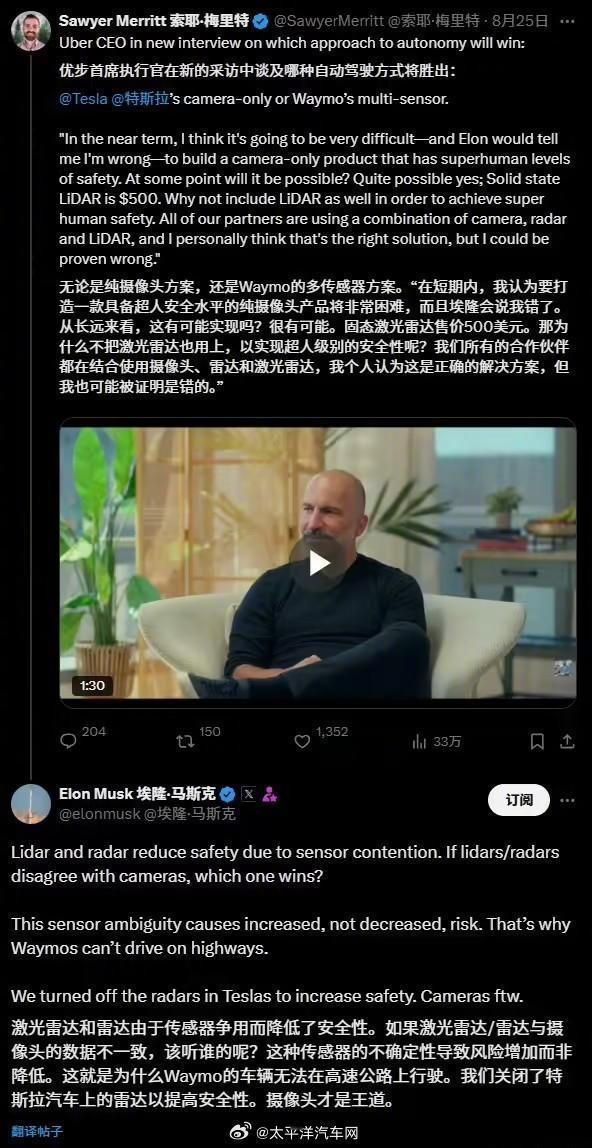The width and height of the screenshot is (592, 1148).
Task: Click Elon Musk's blue verified checkmark
Action: pyautogui.click(x=228, y=794)
